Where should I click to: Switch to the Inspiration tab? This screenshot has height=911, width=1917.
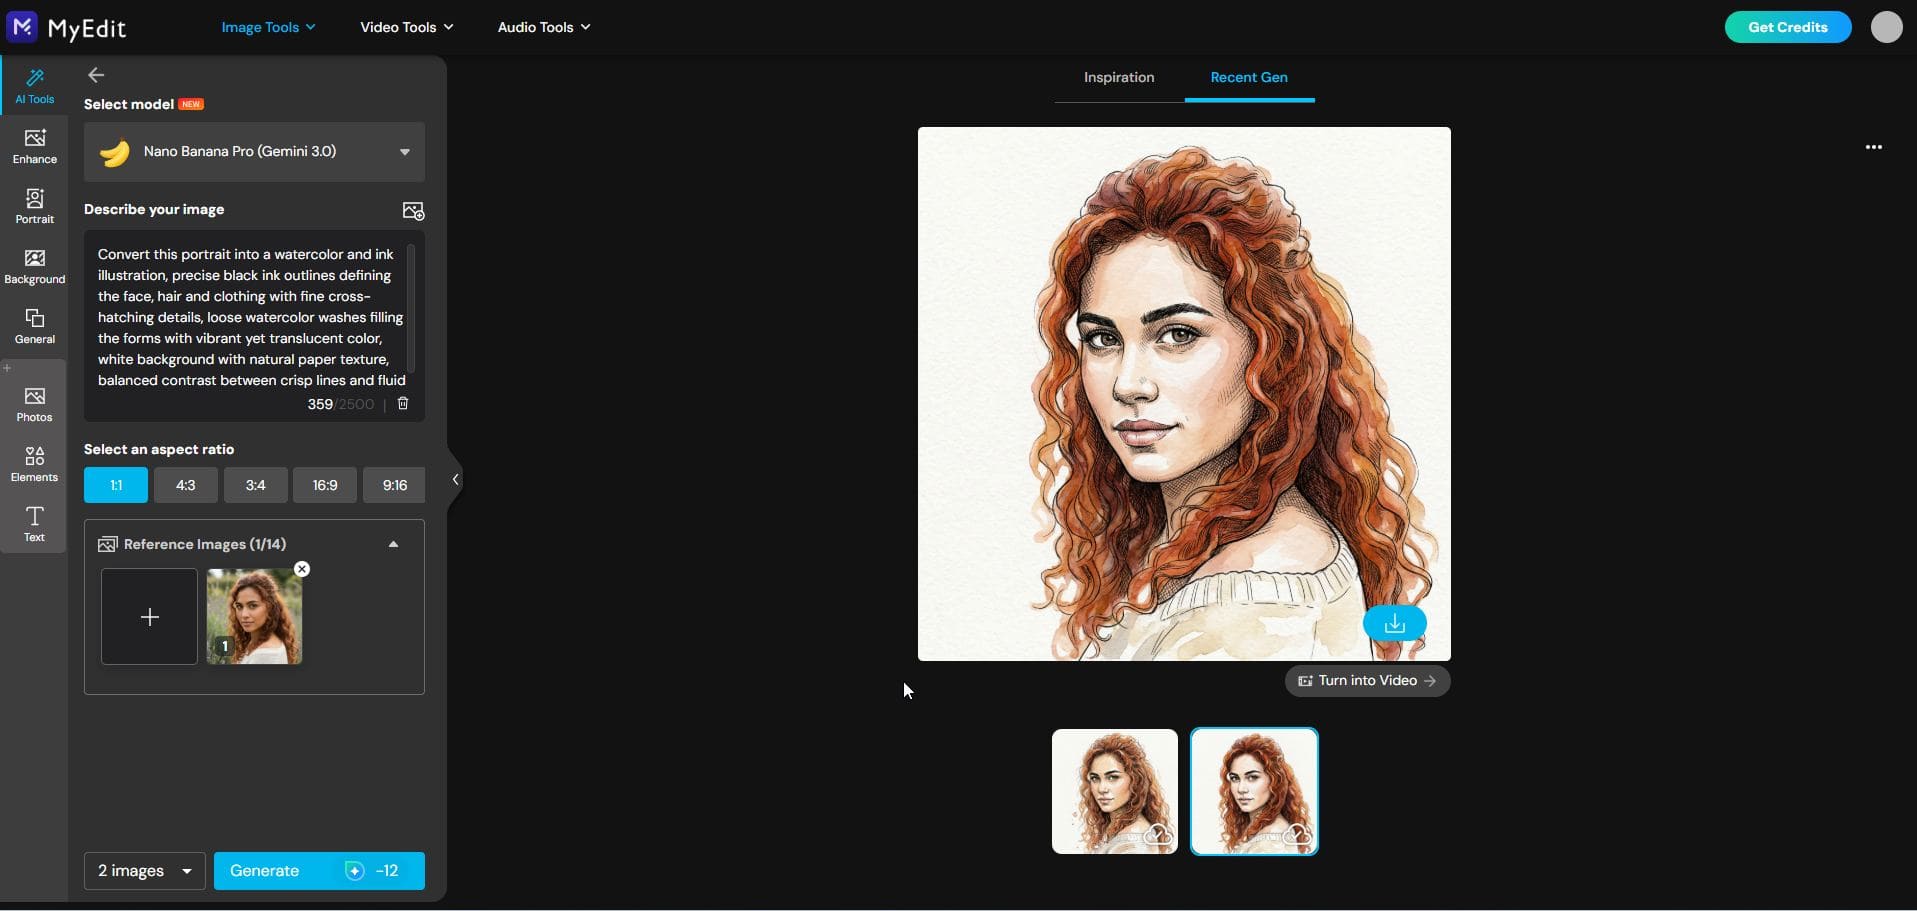tap(1118, 77)
